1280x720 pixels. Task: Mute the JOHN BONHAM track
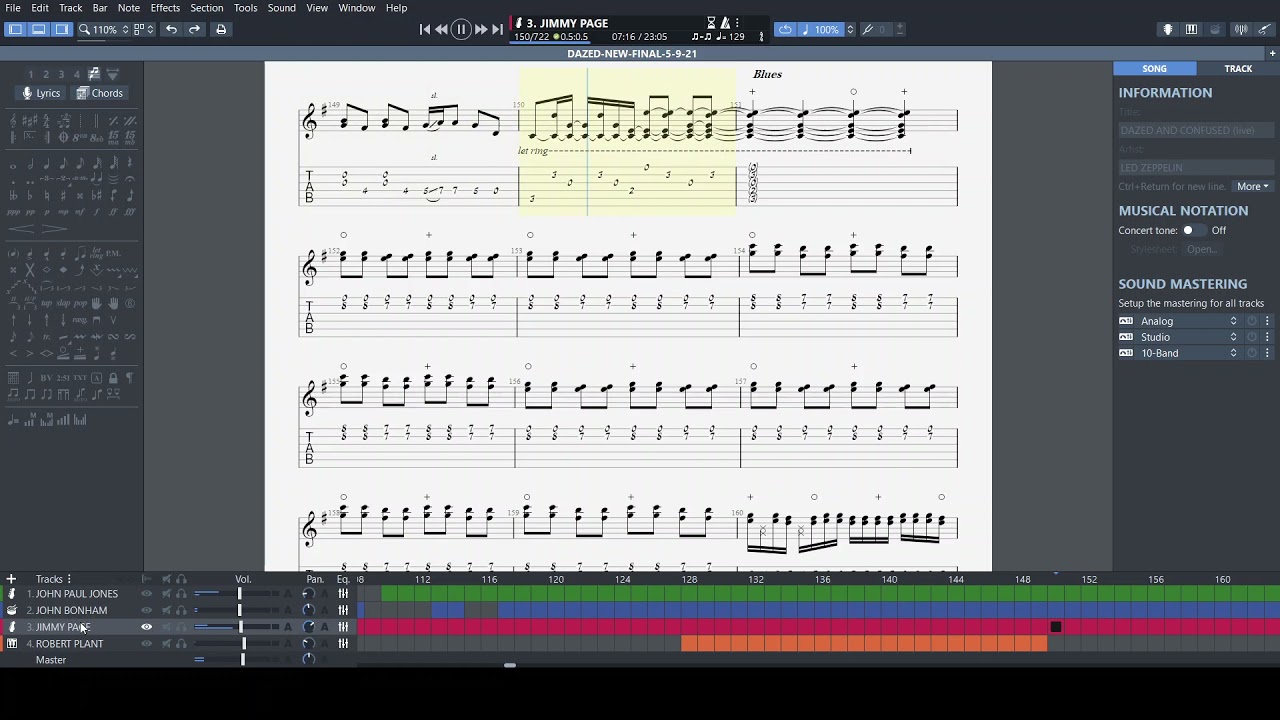tap(166, 610)
